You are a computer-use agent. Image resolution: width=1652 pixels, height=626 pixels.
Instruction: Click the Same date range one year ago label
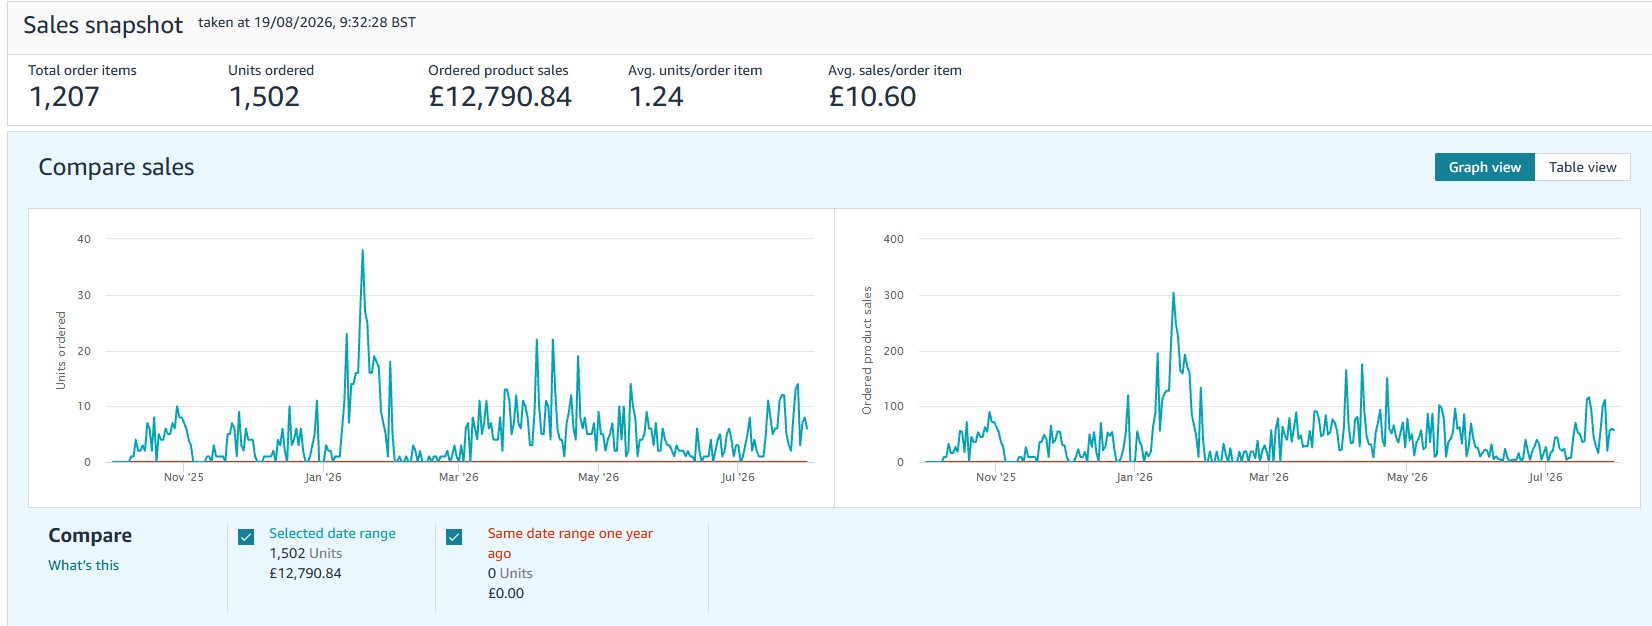click(570, 543)
